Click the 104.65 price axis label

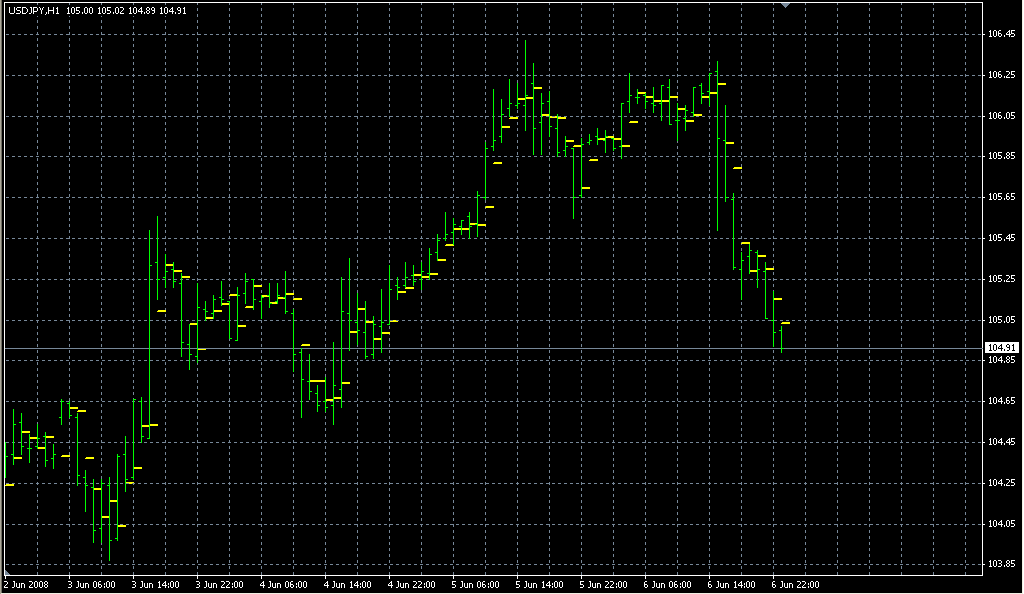[1002, 401]
